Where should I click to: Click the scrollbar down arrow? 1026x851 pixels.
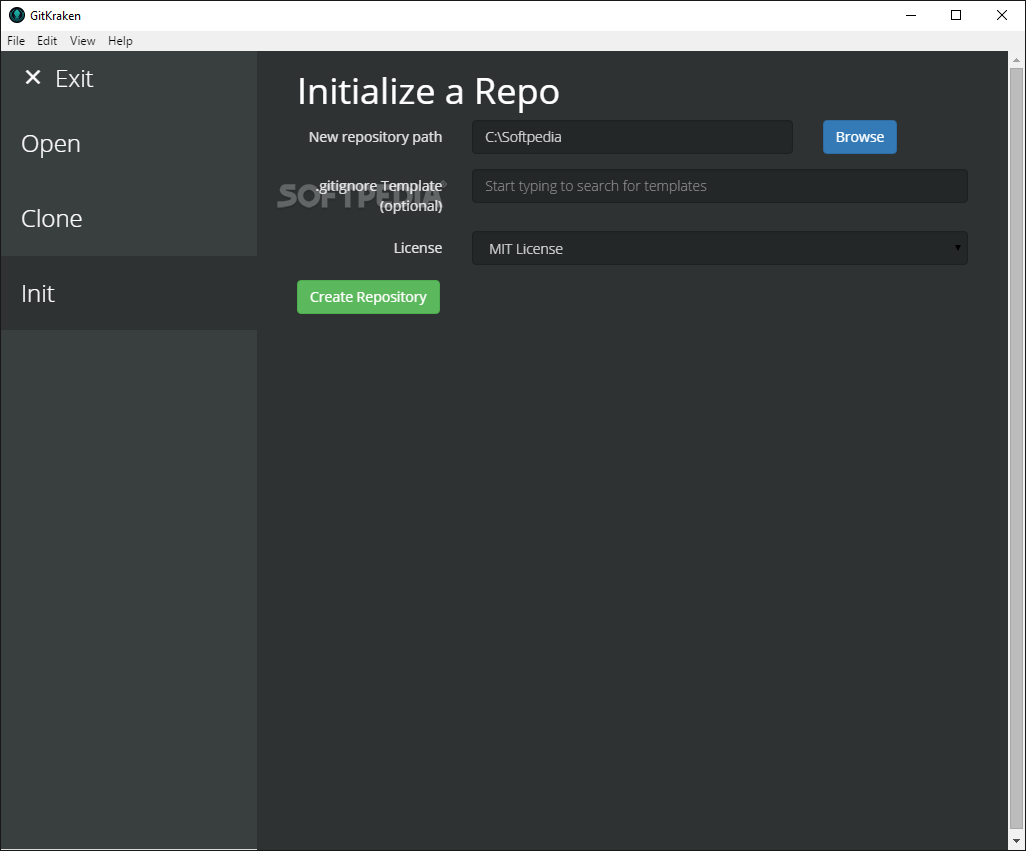pyautogui.click(x=1016, y=841)
